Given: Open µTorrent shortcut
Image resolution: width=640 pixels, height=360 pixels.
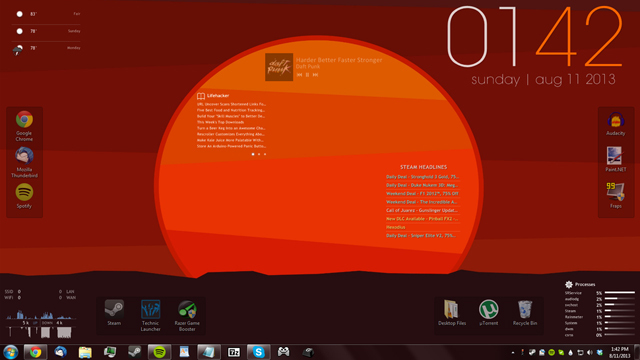Looking at the screenshot, I should coord(488,313).
